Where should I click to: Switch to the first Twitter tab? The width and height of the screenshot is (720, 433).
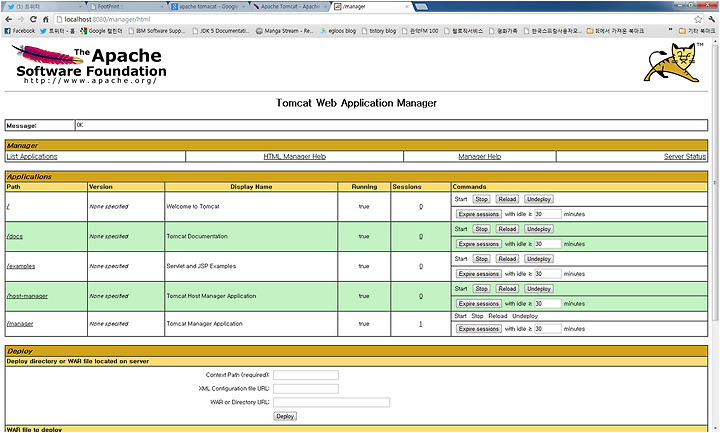45,6
